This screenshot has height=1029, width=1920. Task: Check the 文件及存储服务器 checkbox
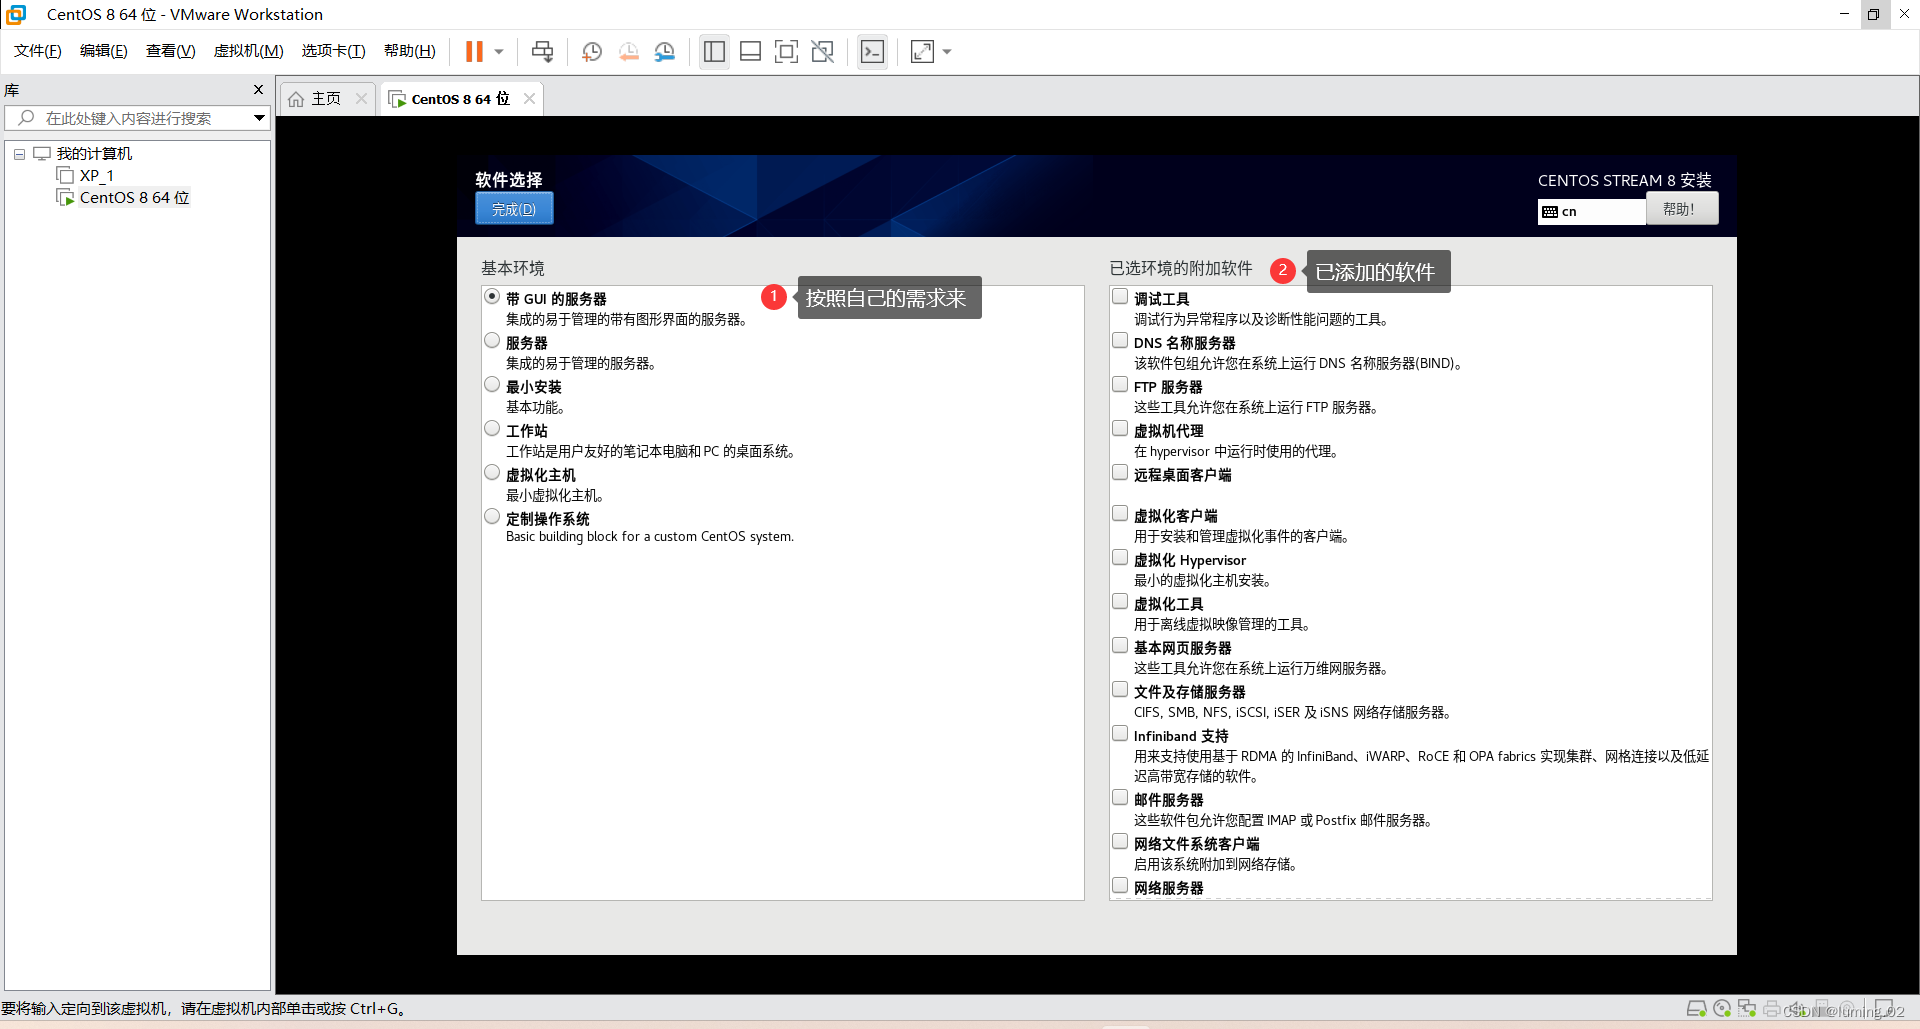pyautogui.click(x=1120, y=689)
